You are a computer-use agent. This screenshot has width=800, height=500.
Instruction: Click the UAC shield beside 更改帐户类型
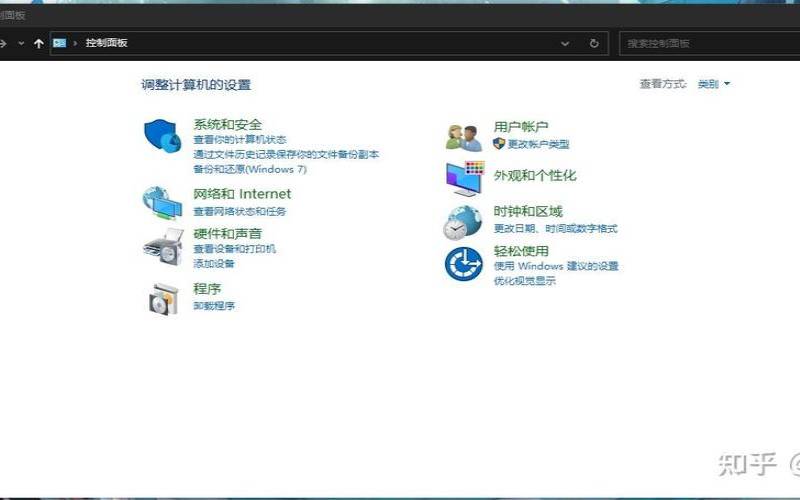(499, 143)
